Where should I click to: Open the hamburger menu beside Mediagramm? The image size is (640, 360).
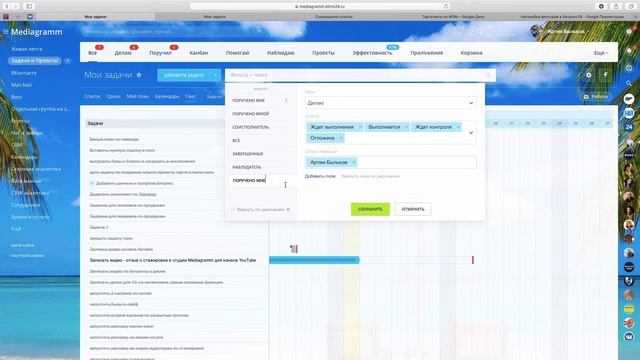pyautogui.click(x=5, y=32)
